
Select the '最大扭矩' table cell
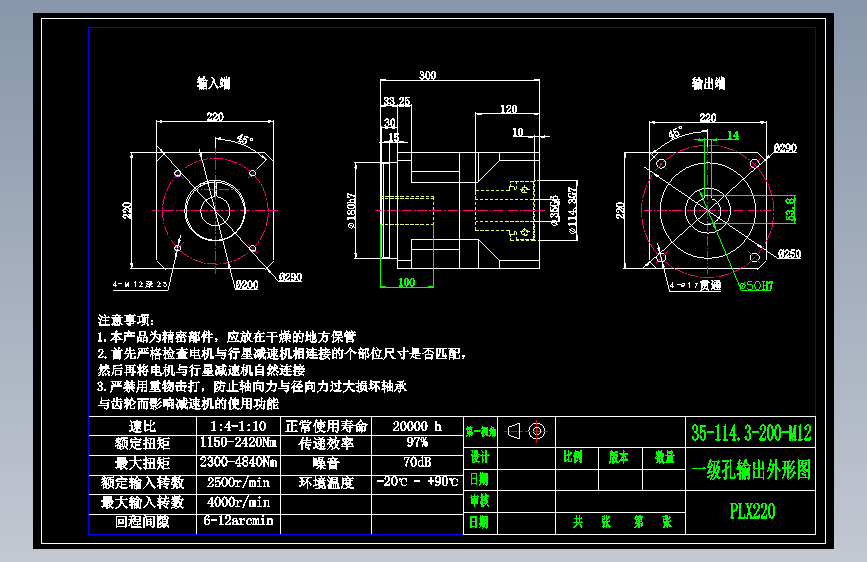pyautogui.click(x=143, y=464)
